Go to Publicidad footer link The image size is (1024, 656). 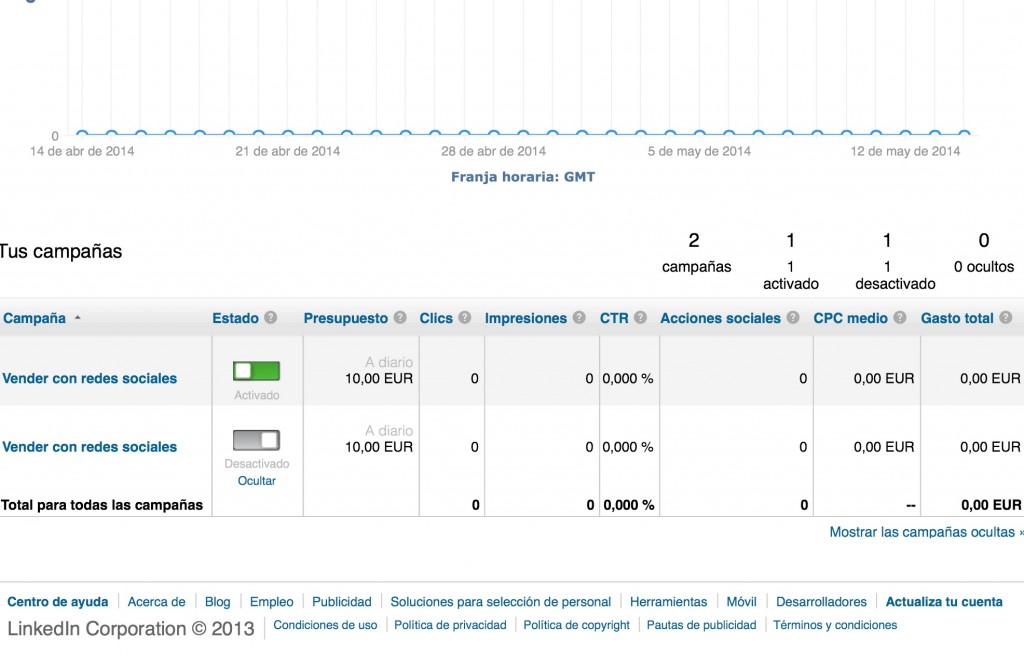click(342, 602)
